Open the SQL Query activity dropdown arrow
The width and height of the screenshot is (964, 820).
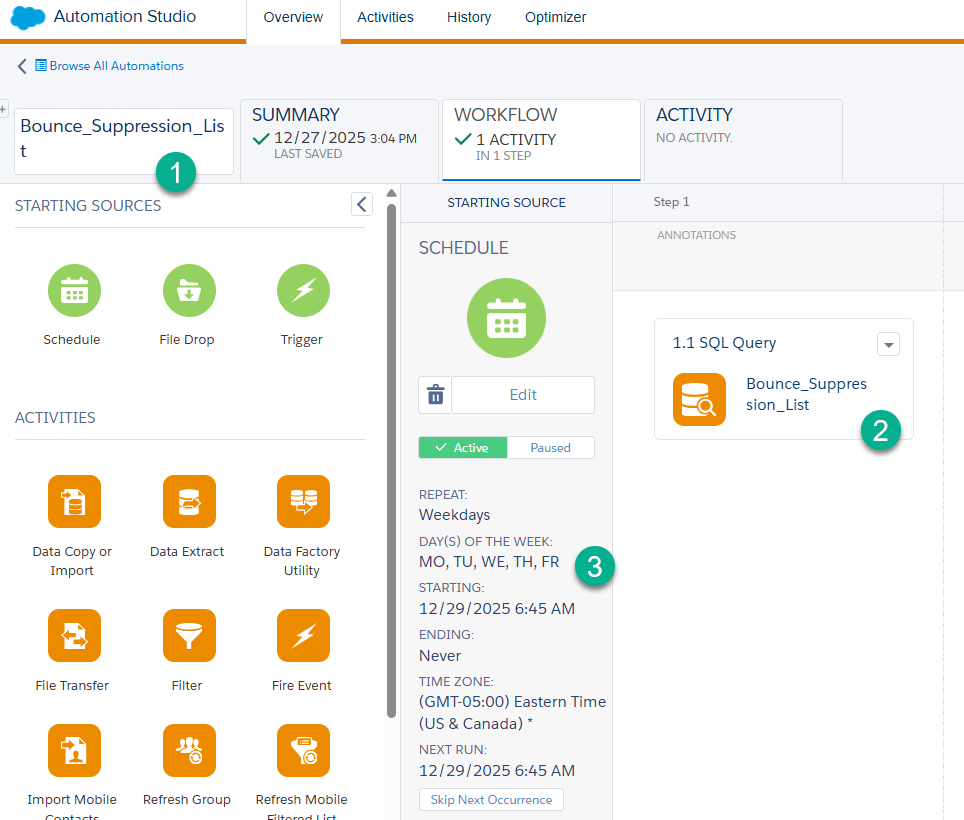(x=888, y=344)
